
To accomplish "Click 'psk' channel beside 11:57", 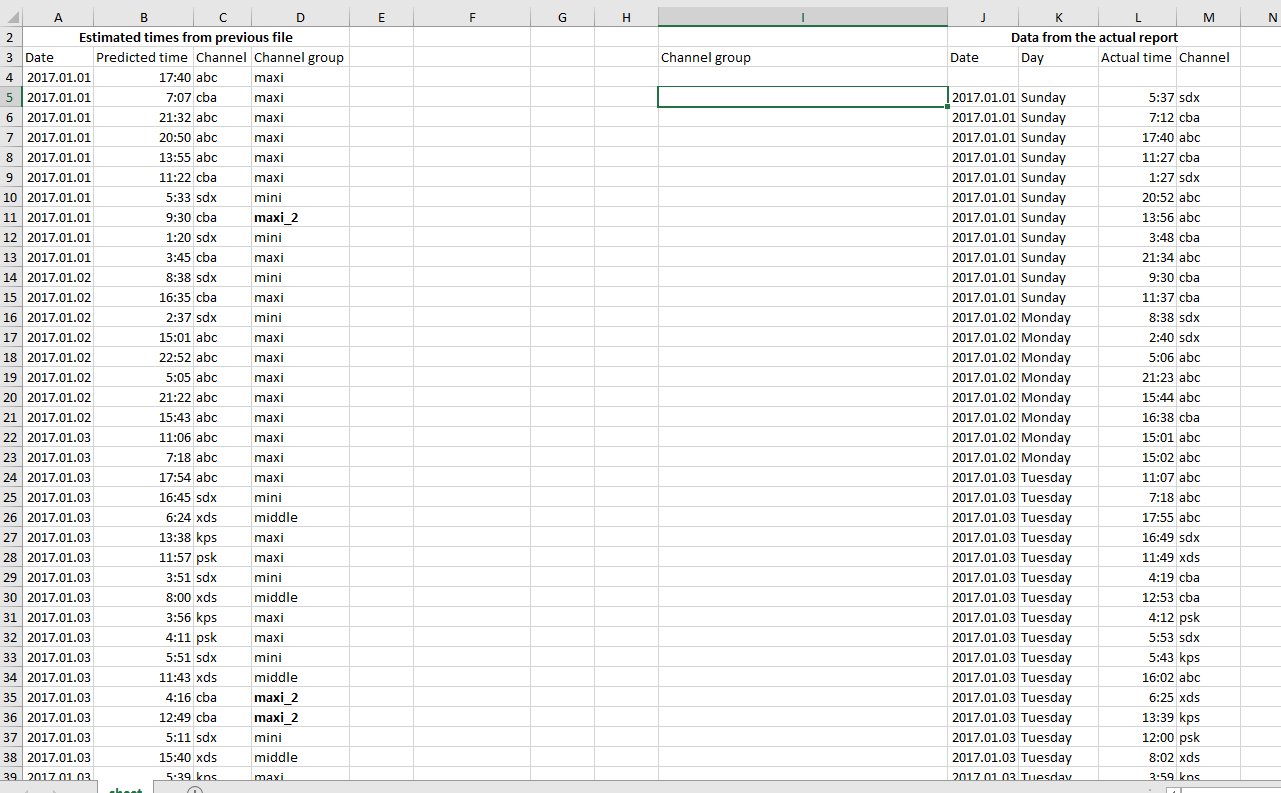I will tap(223, 557).
